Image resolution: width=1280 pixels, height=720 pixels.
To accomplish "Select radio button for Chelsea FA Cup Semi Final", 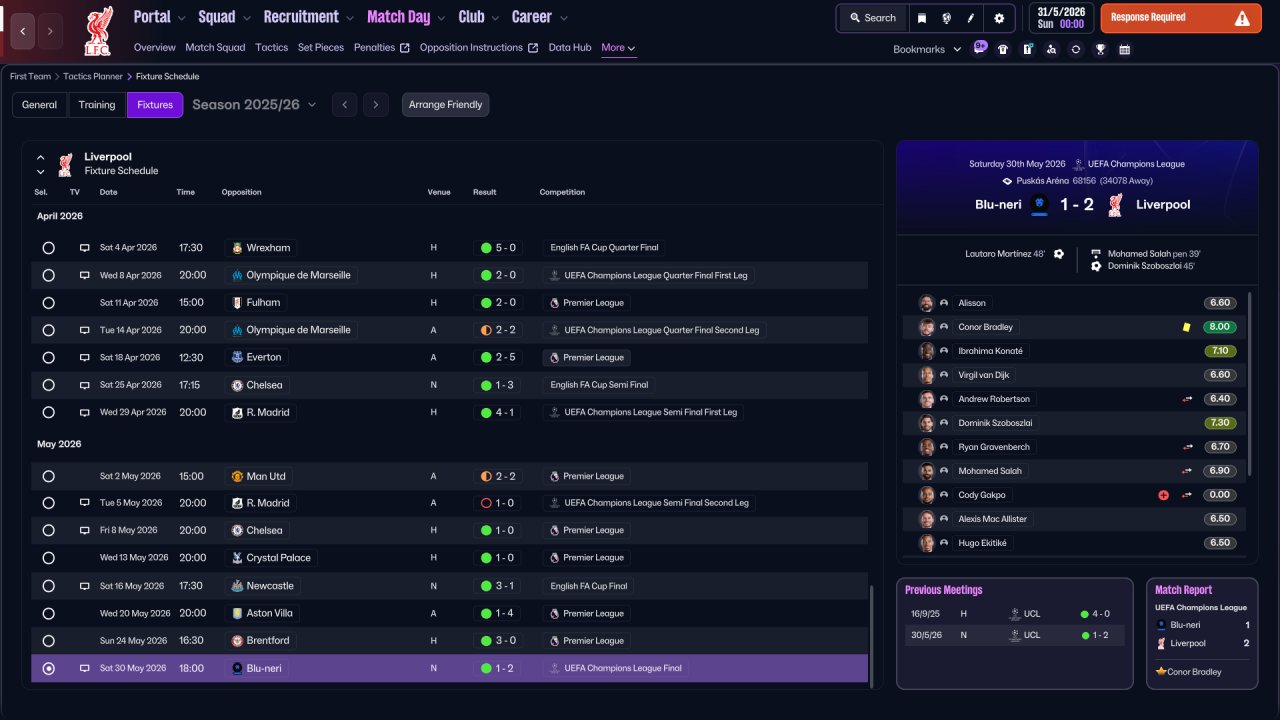I will (48, 385).
